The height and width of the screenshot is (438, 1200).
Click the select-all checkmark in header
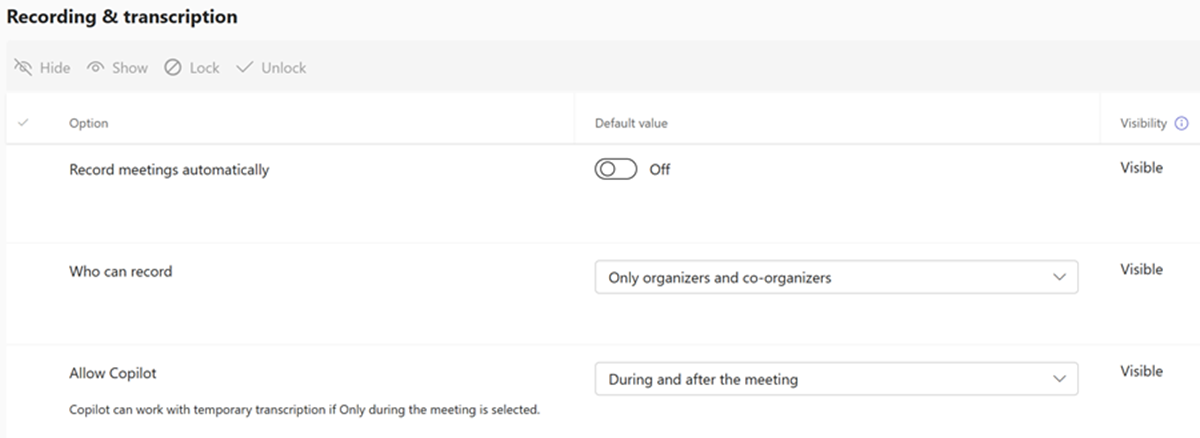click(24, 123)
